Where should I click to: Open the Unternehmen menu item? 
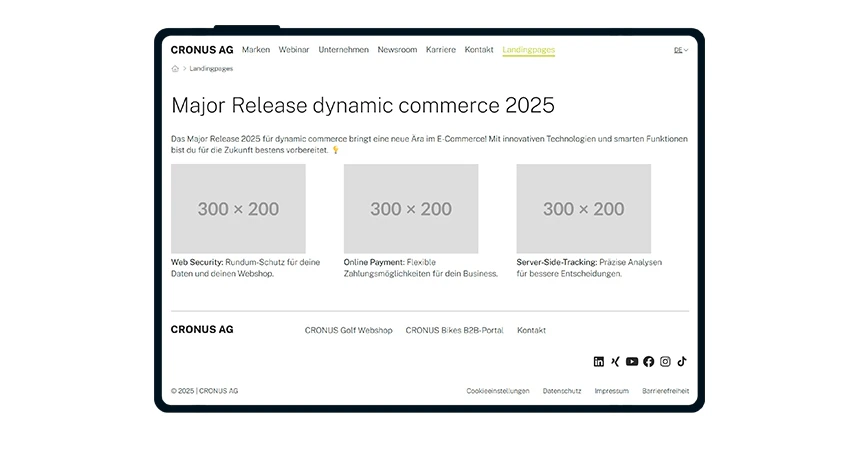tap(344, 49)
